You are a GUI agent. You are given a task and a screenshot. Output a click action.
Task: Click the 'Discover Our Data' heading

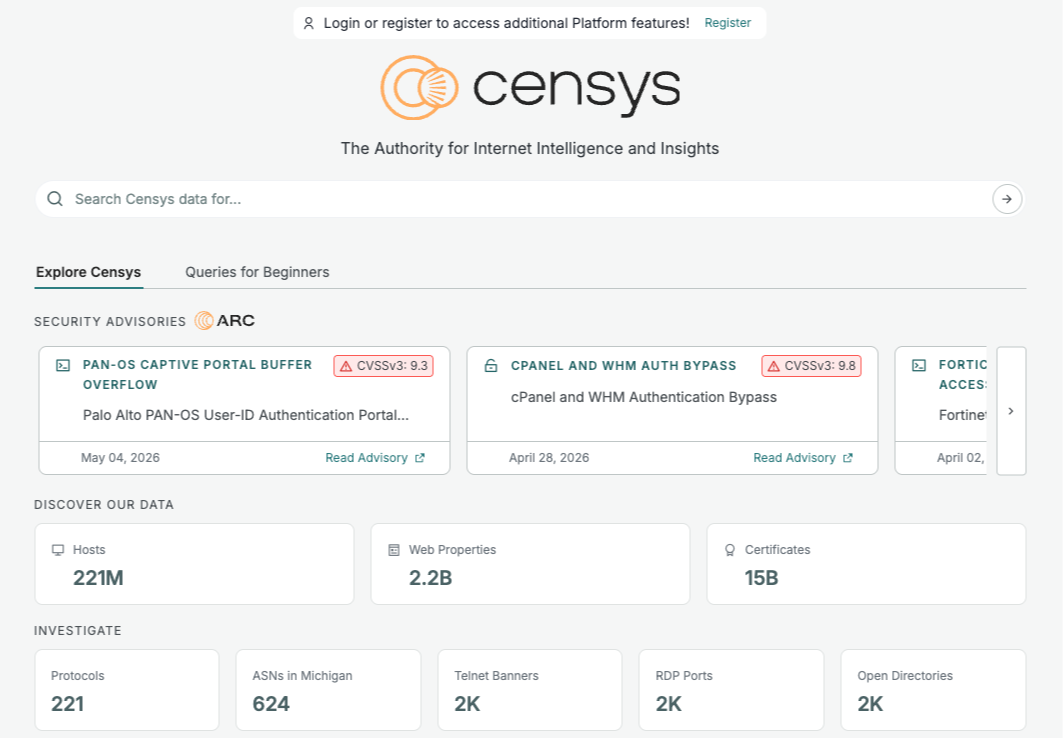(x=104, y=505)
